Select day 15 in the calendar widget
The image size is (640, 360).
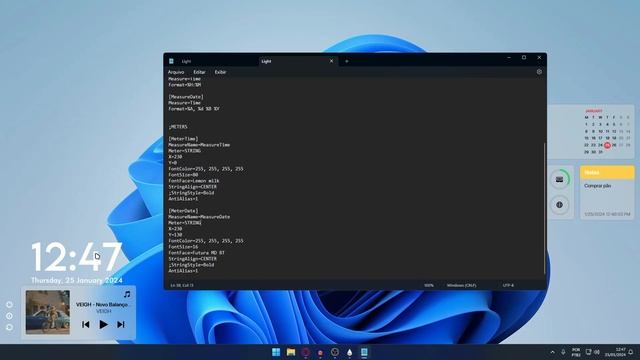coord(587,138)
